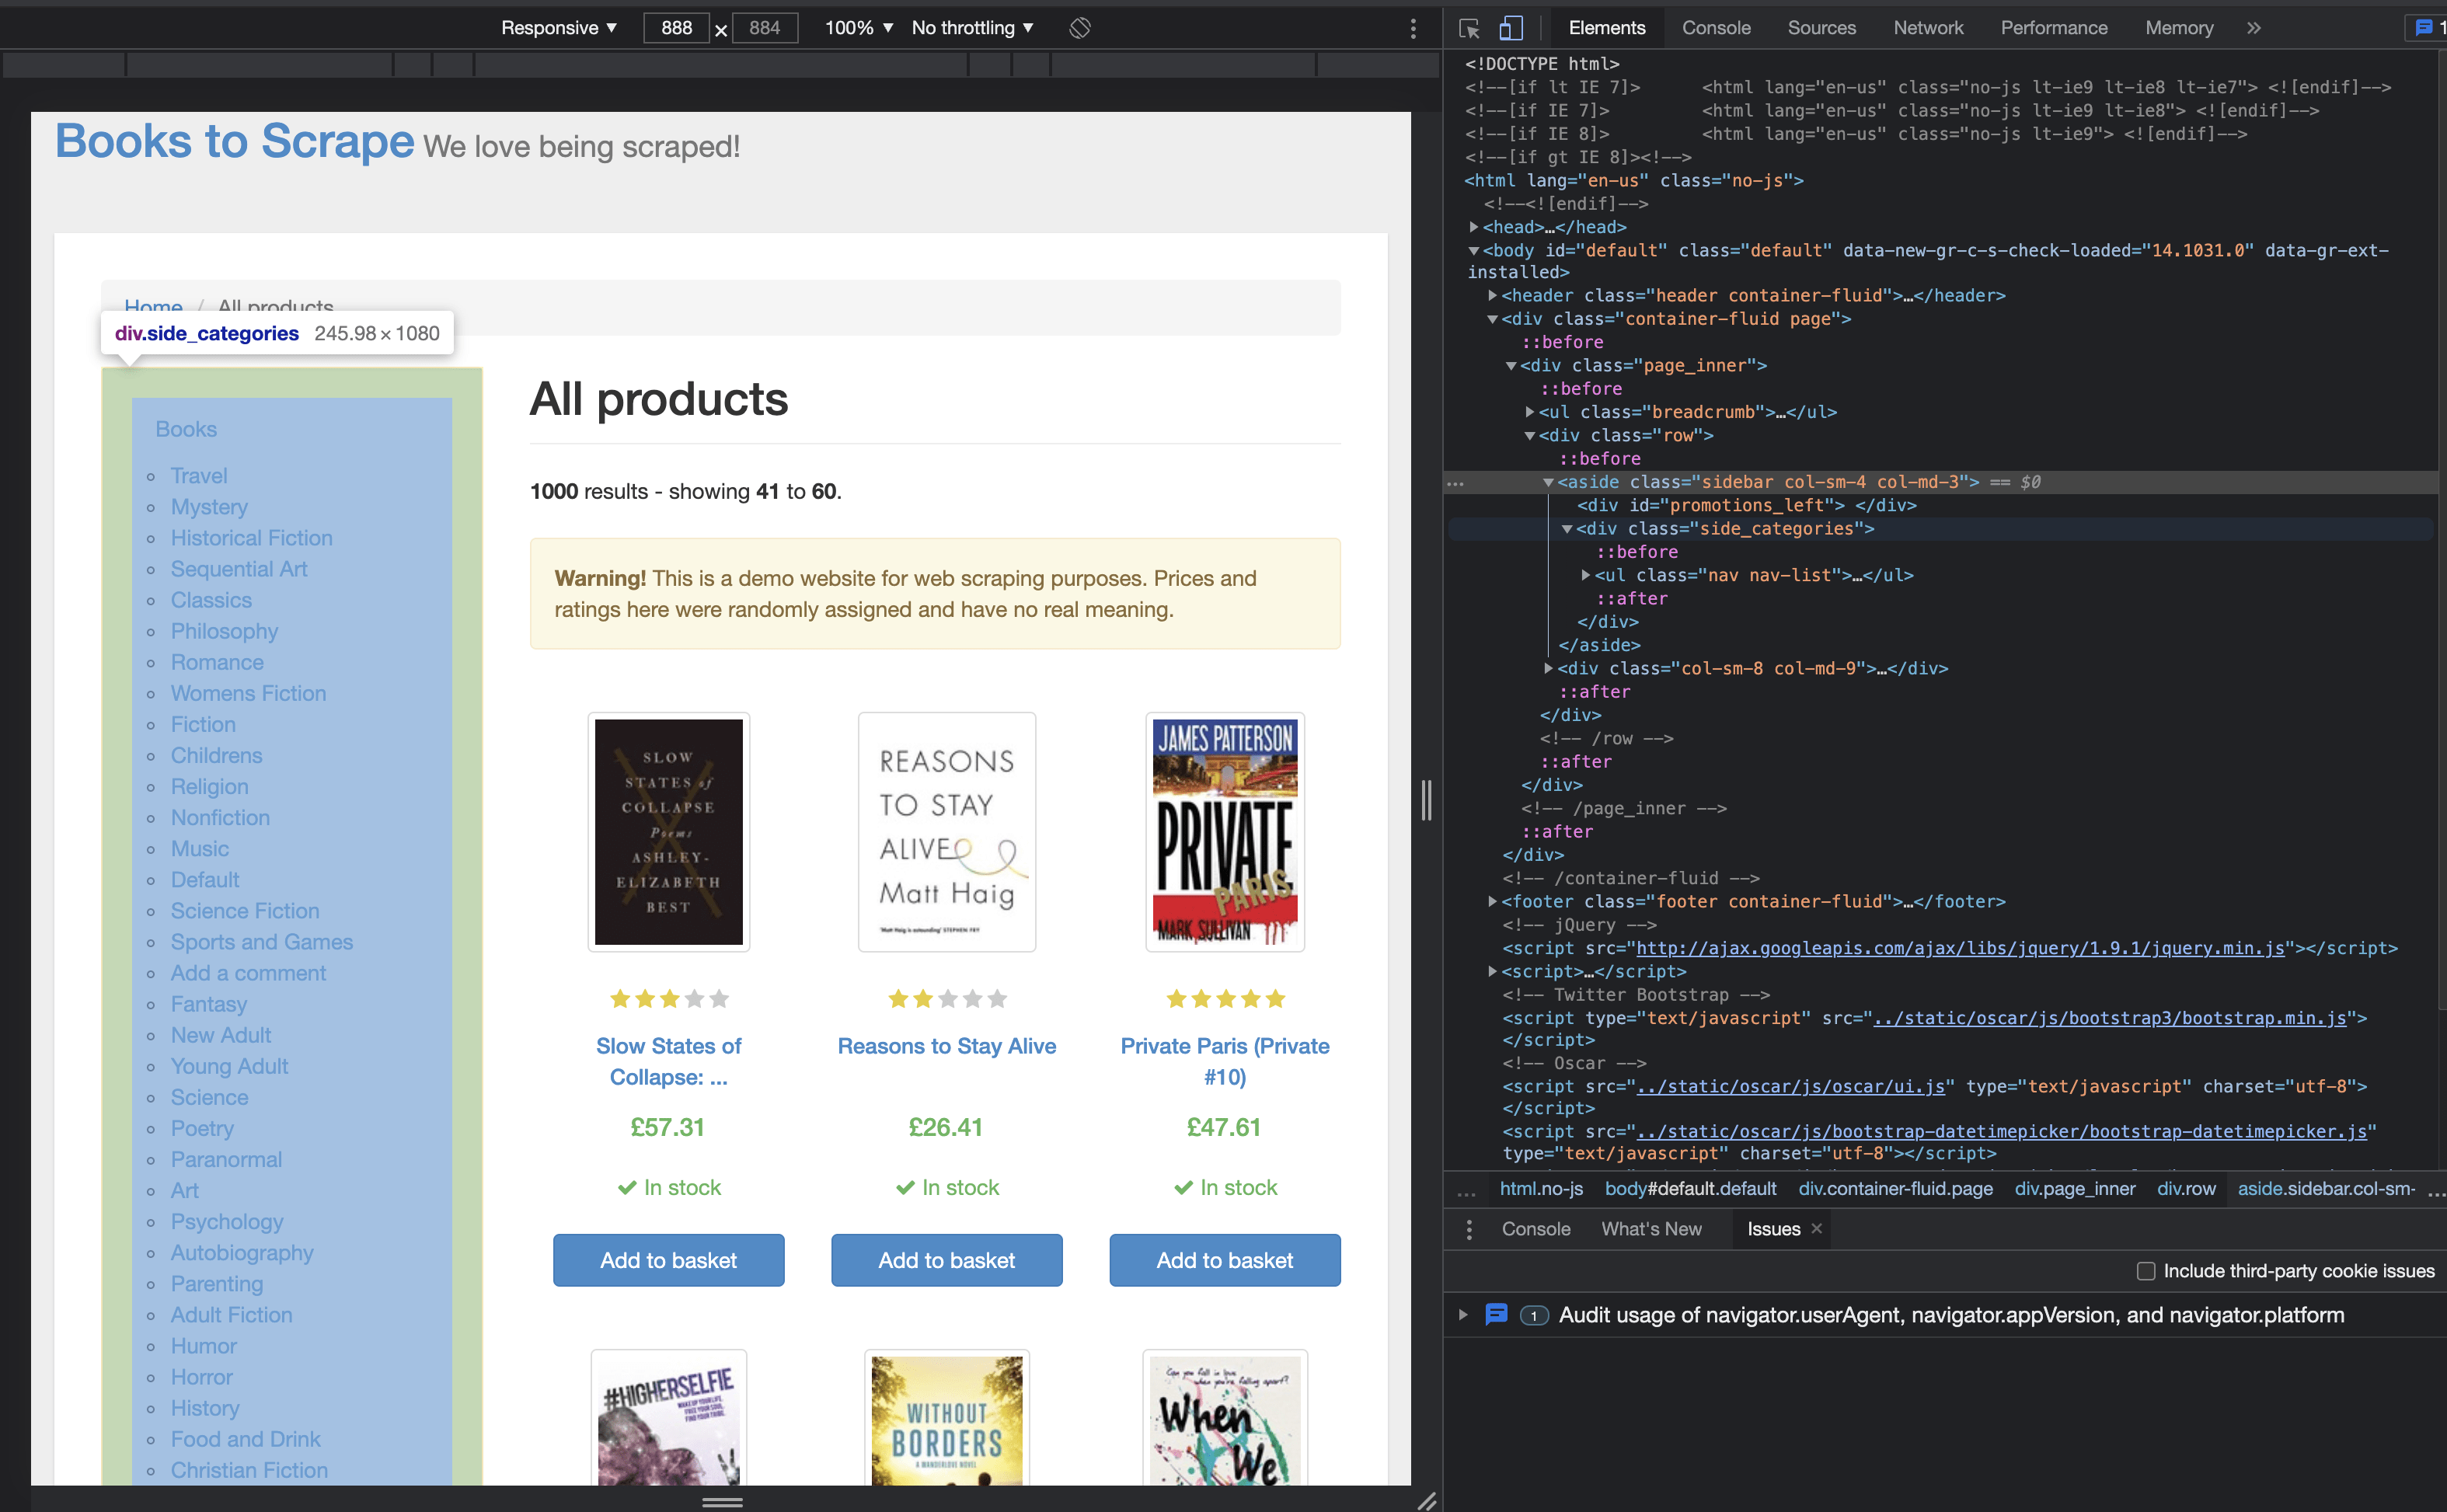Click the Slow States of Collapse cover thumbnail

(668, 832)
